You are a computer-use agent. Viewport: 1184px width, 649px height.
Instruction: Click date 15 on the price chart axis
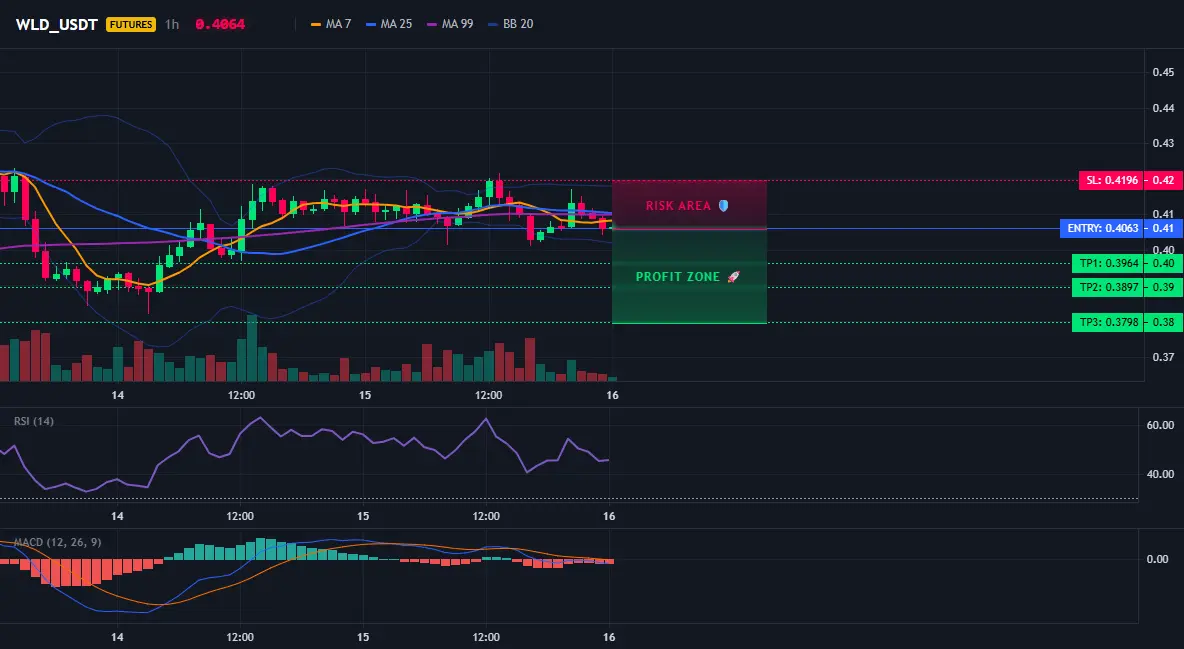pyautogui.click(x=365, y=395)
